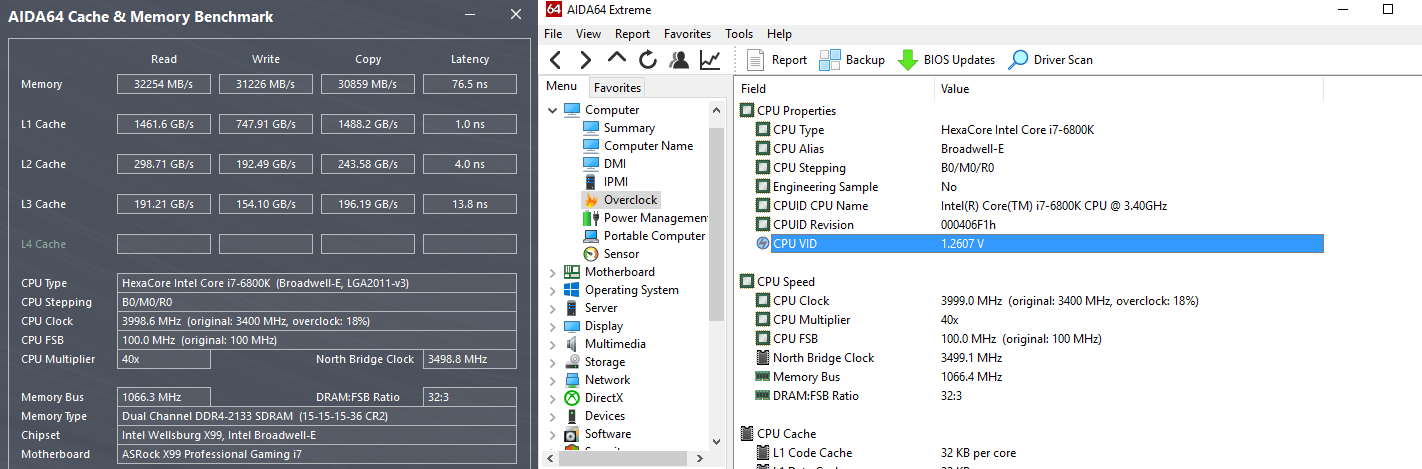The width and height of the screenshot is (1422, 469).
Task: Close the Cache & Memory Benchmark window
Action: click(x=515, y=15)
